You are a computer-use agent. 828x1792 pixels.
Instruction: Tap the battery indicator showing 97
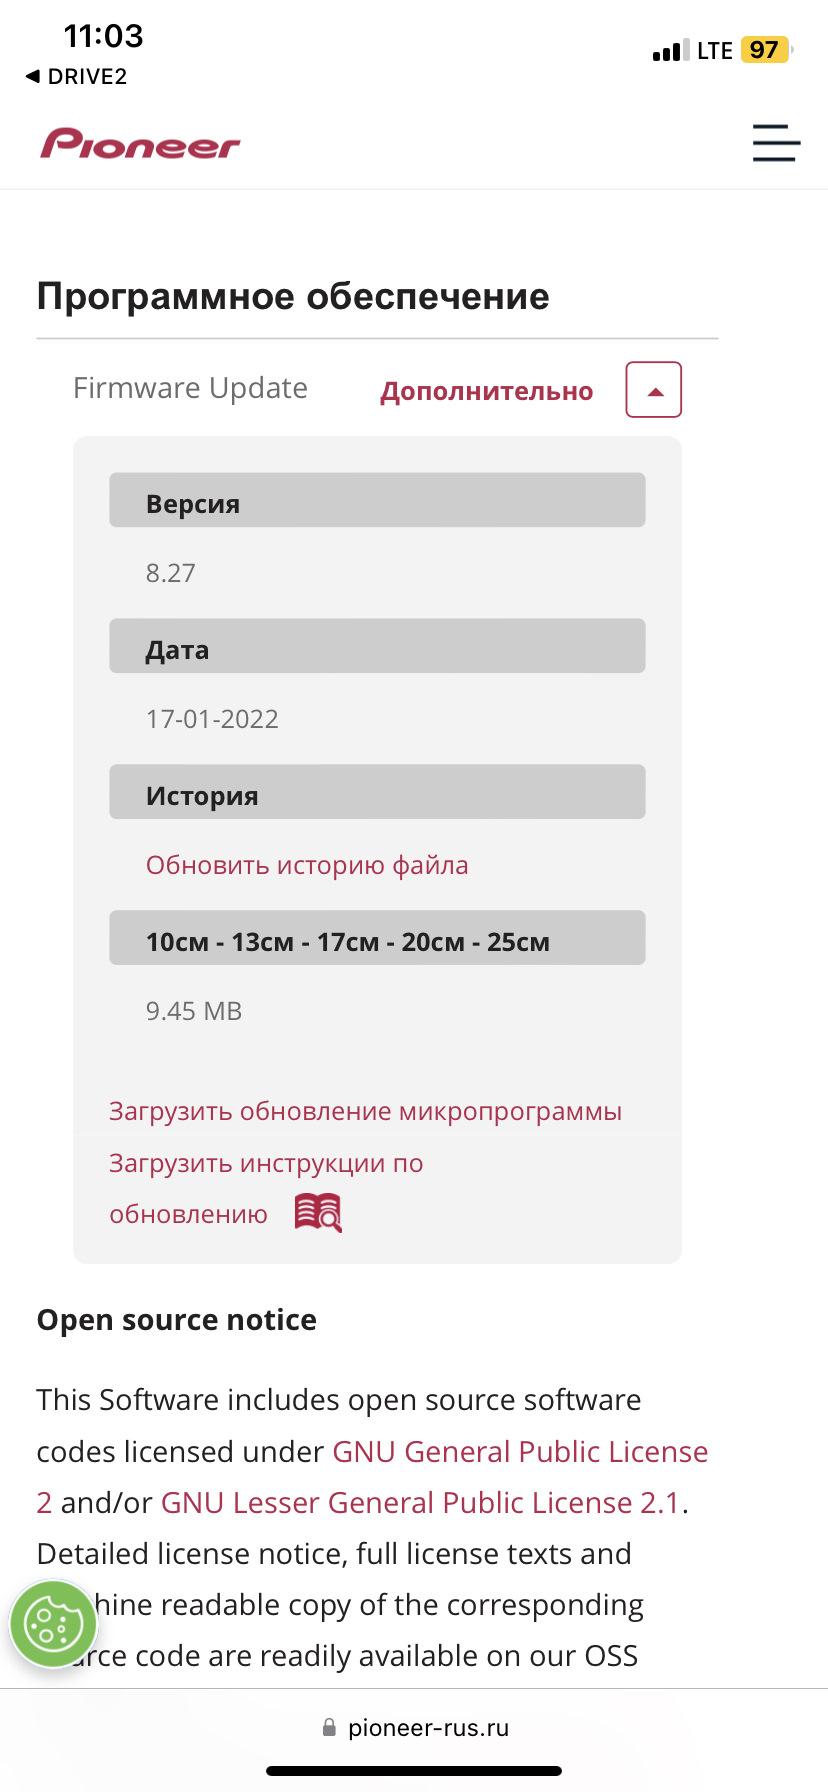click(765, 50)
